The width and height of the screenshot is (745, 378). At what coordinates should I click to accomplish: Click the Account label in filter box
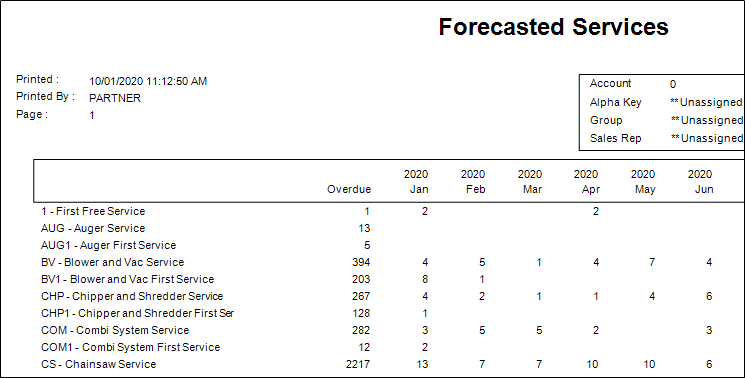point(611,84)
